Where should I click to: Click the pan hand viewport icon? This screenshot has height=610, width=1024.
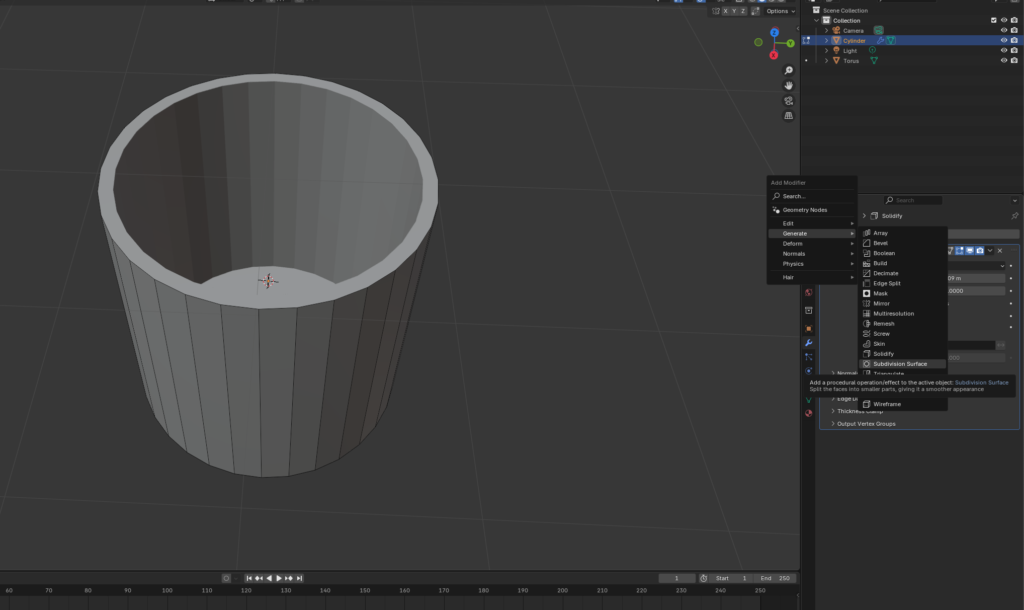pos(789,86)
